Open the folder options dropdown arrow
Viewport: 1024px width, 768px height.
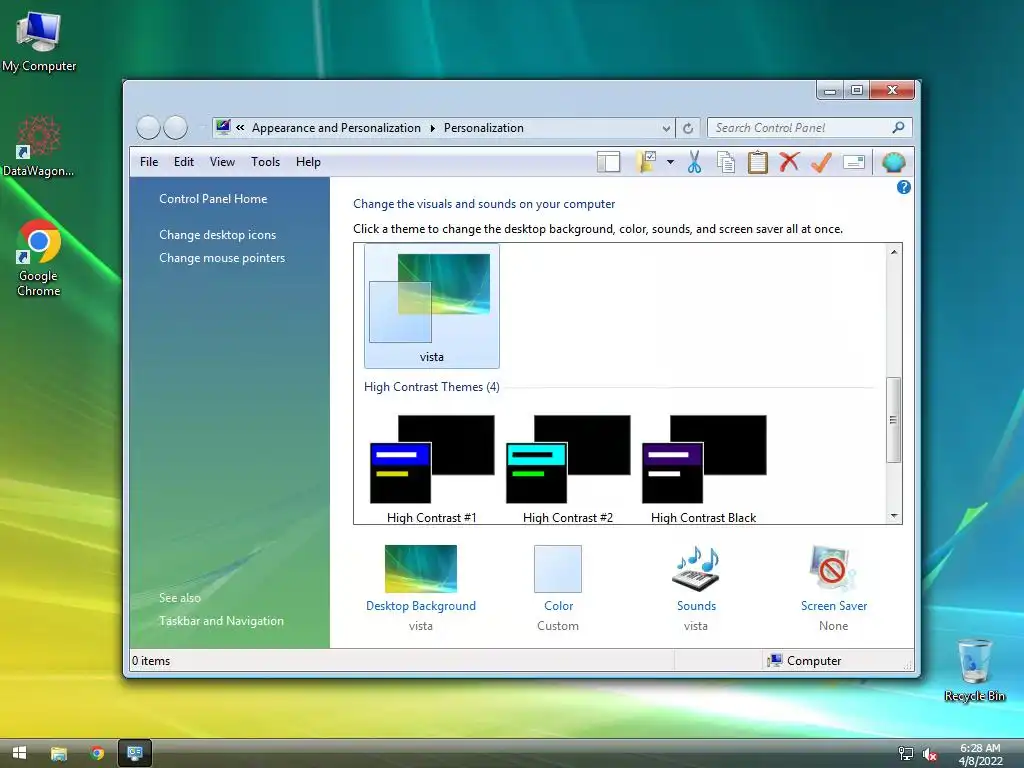(x=670, y=162)
